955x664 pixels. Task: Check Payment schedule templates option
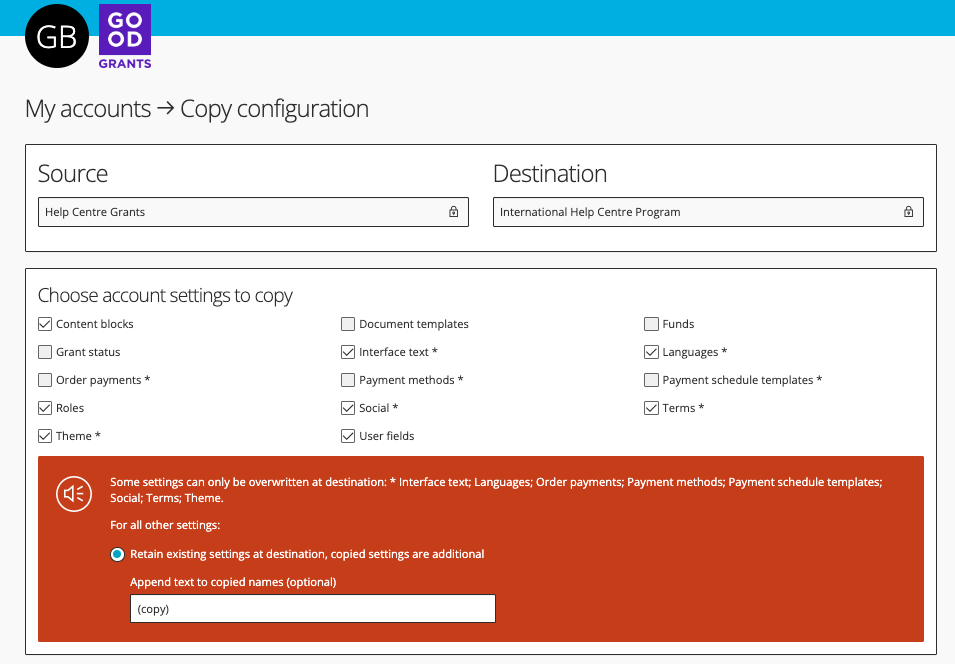651,380
